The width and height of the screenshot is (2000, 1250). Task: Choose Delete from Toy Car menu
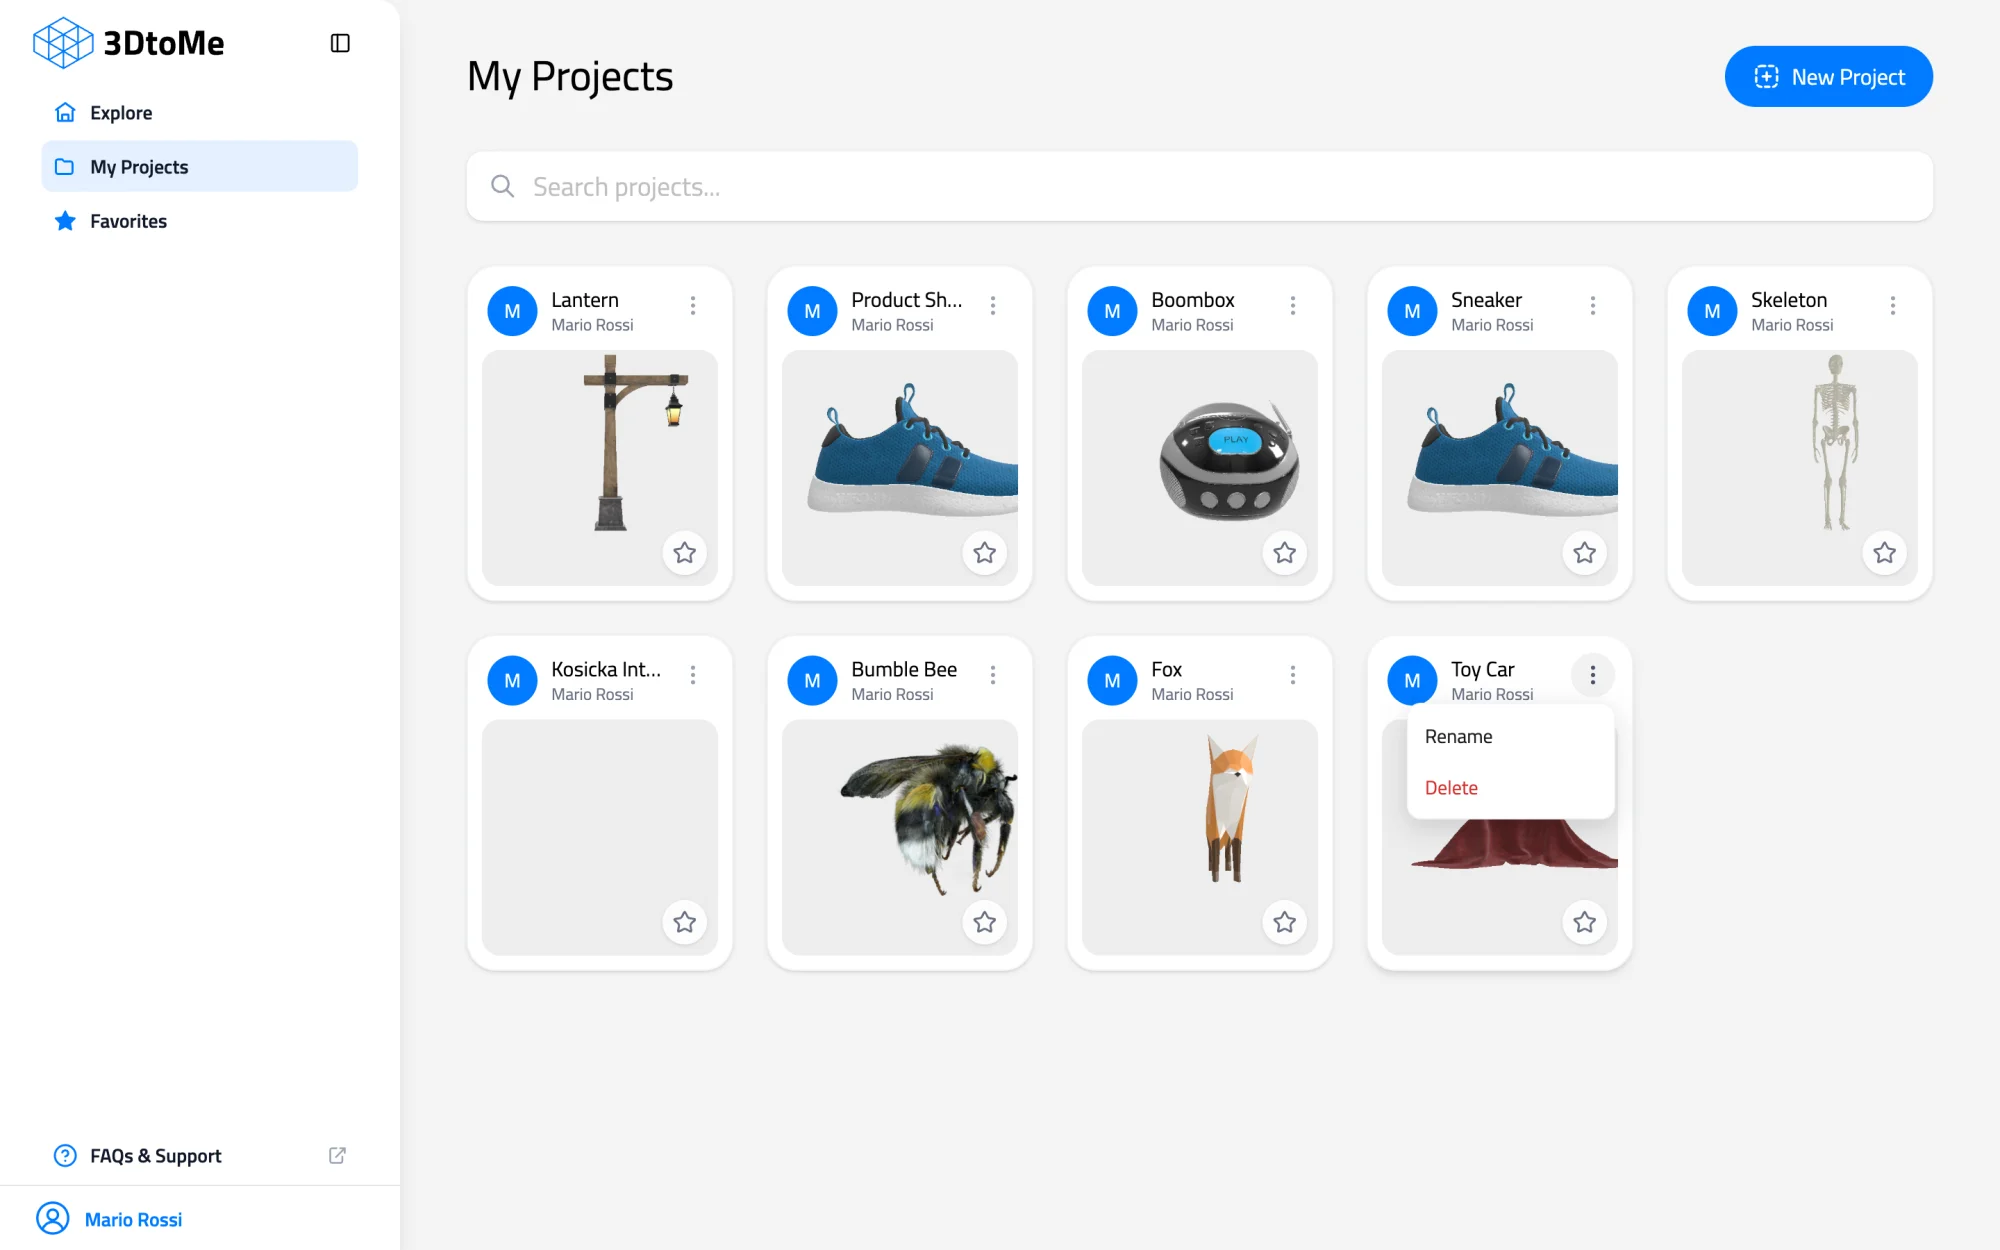pyautogui.click(x=1510, y=788)
